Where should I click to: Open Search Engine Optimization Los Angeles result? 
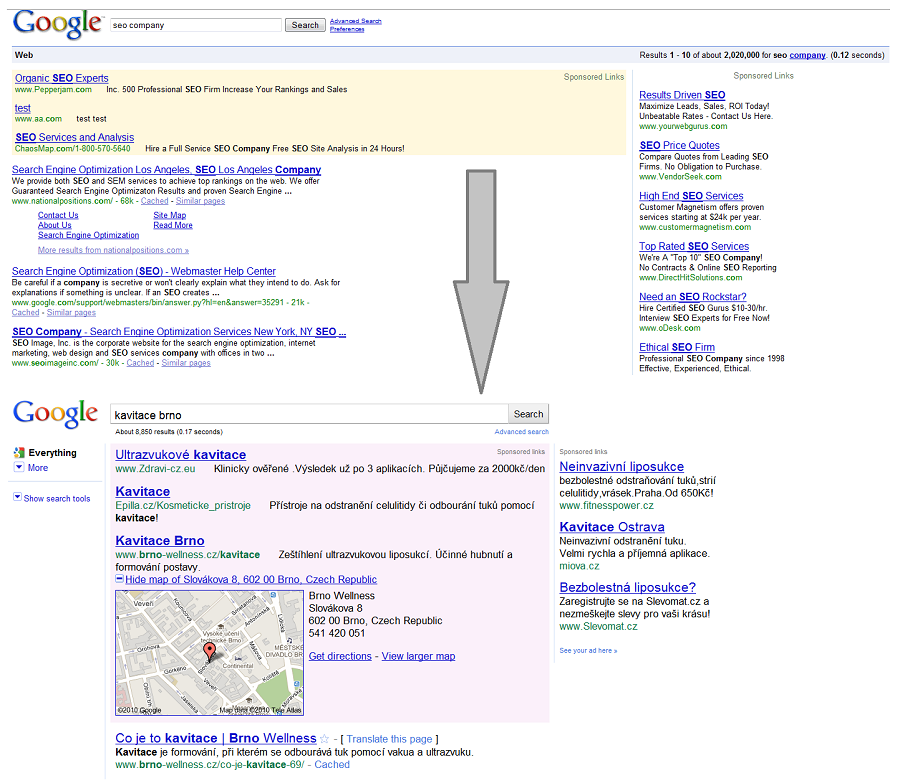166,170
